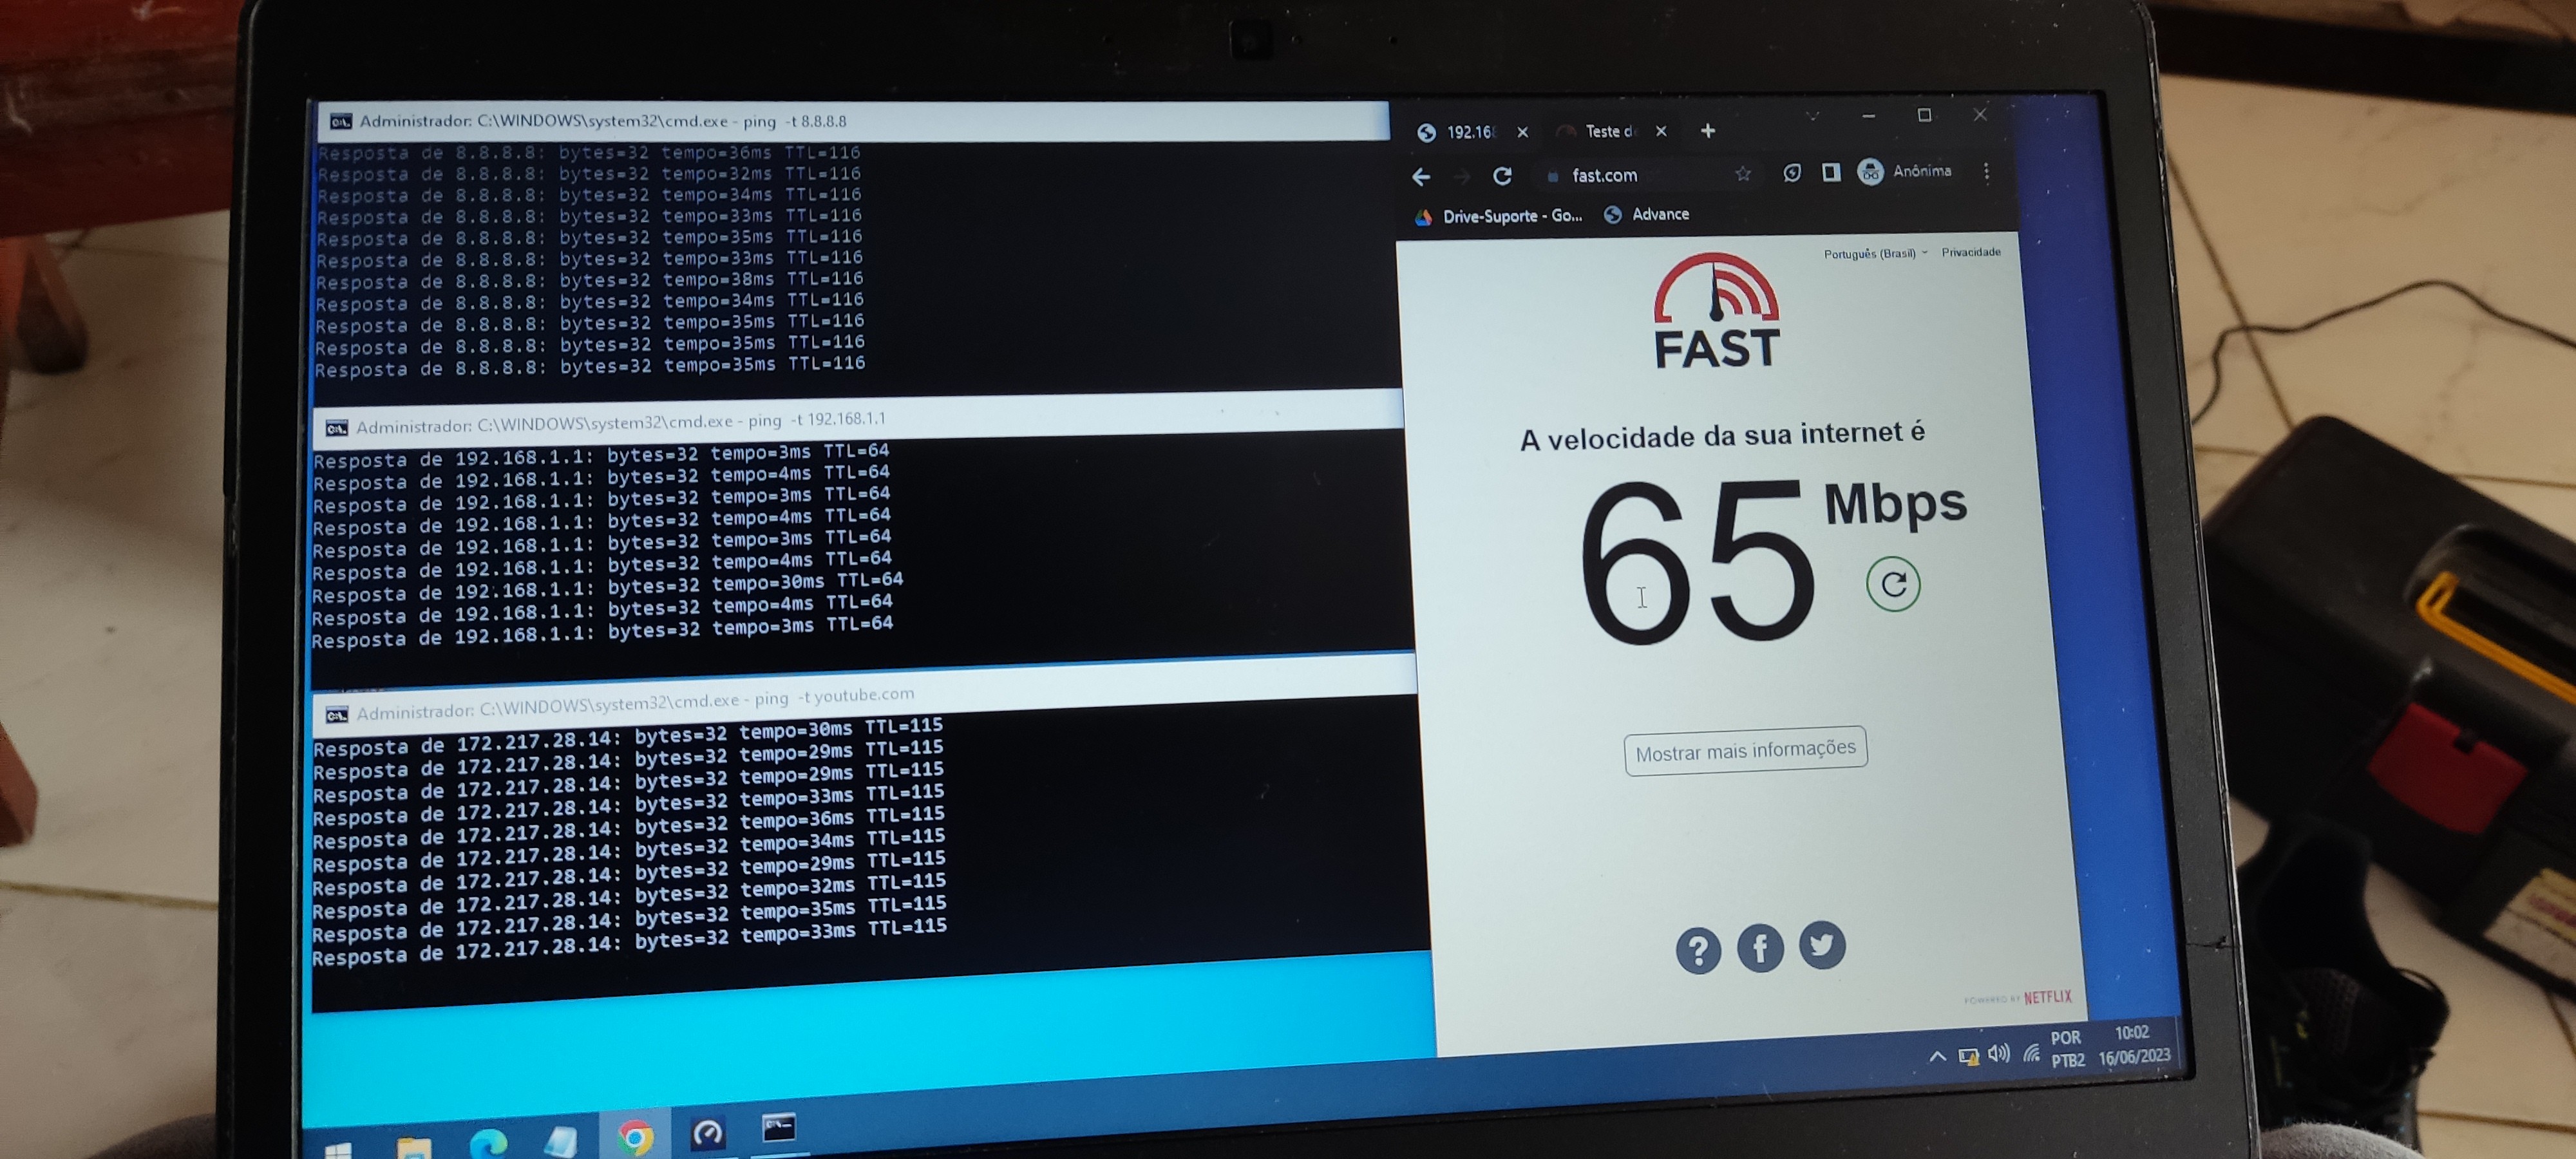Screen dimensions: 2576x1159
Task: Open the Chrome side panel icon
Action: click(1831, 172)
